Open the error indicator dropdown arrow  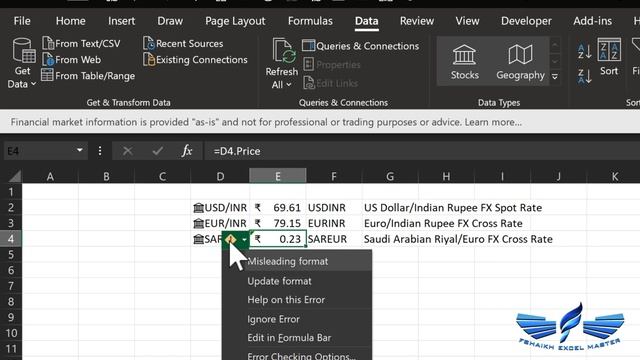click(x=244, y=240)
